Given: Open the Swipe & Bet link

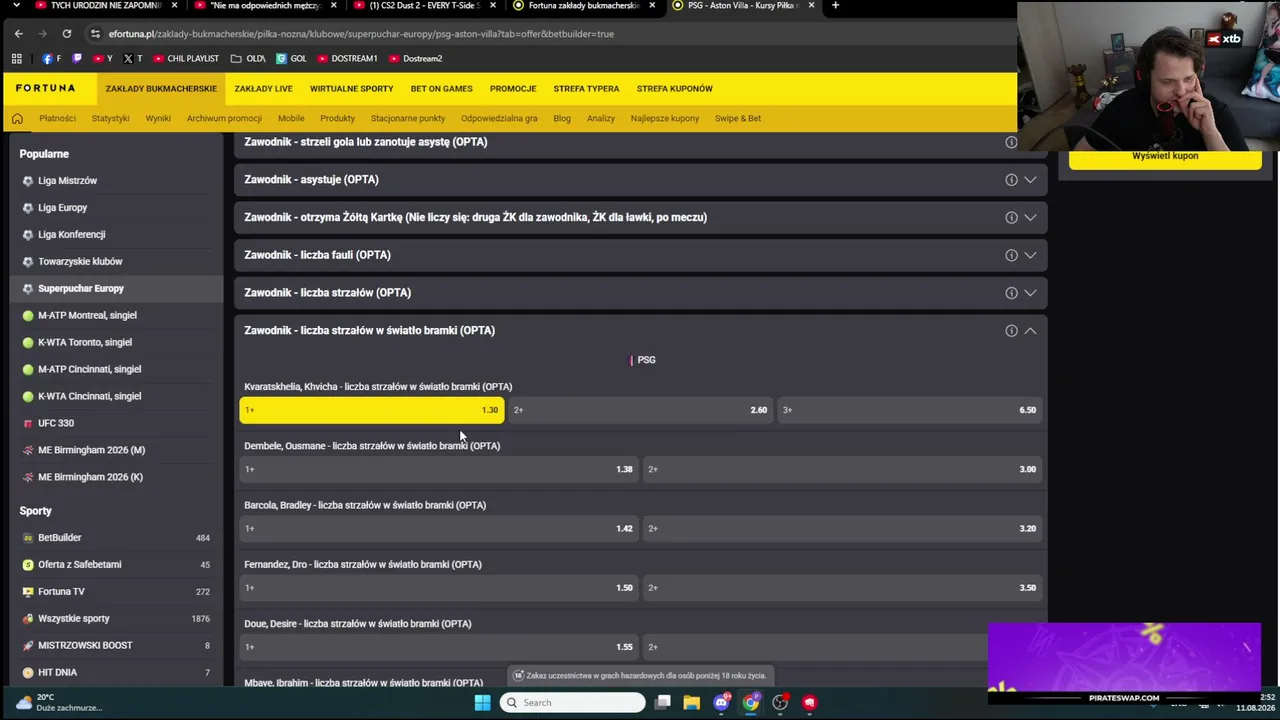Looking at the screenshot, I should click(738, 119).
